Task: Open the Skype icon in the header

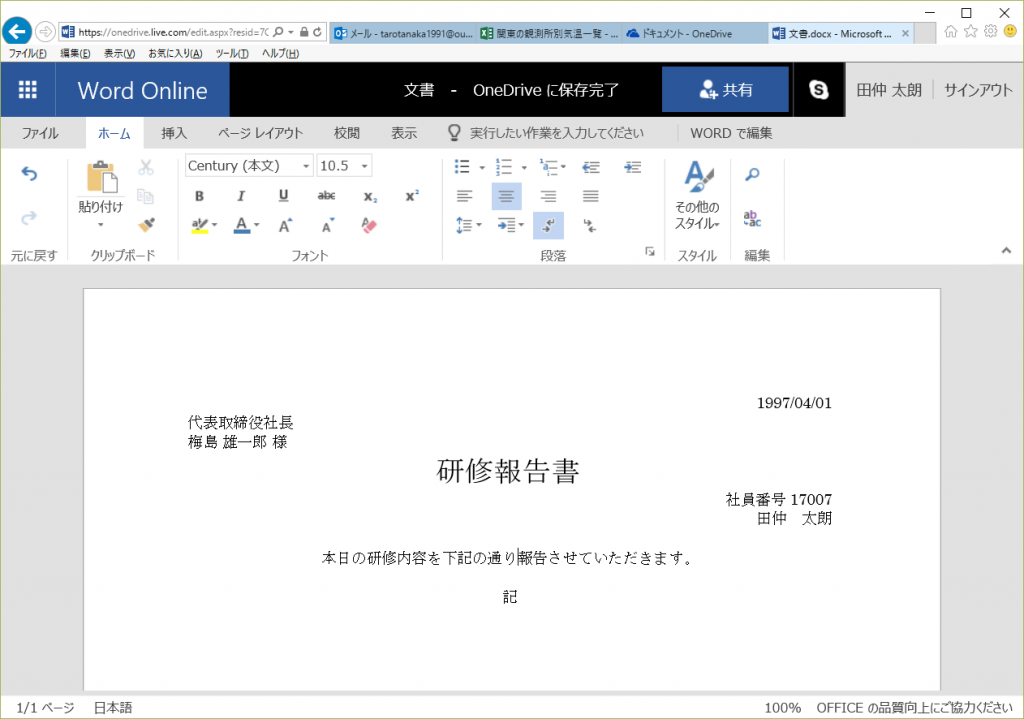Action: tap(818, 90)
